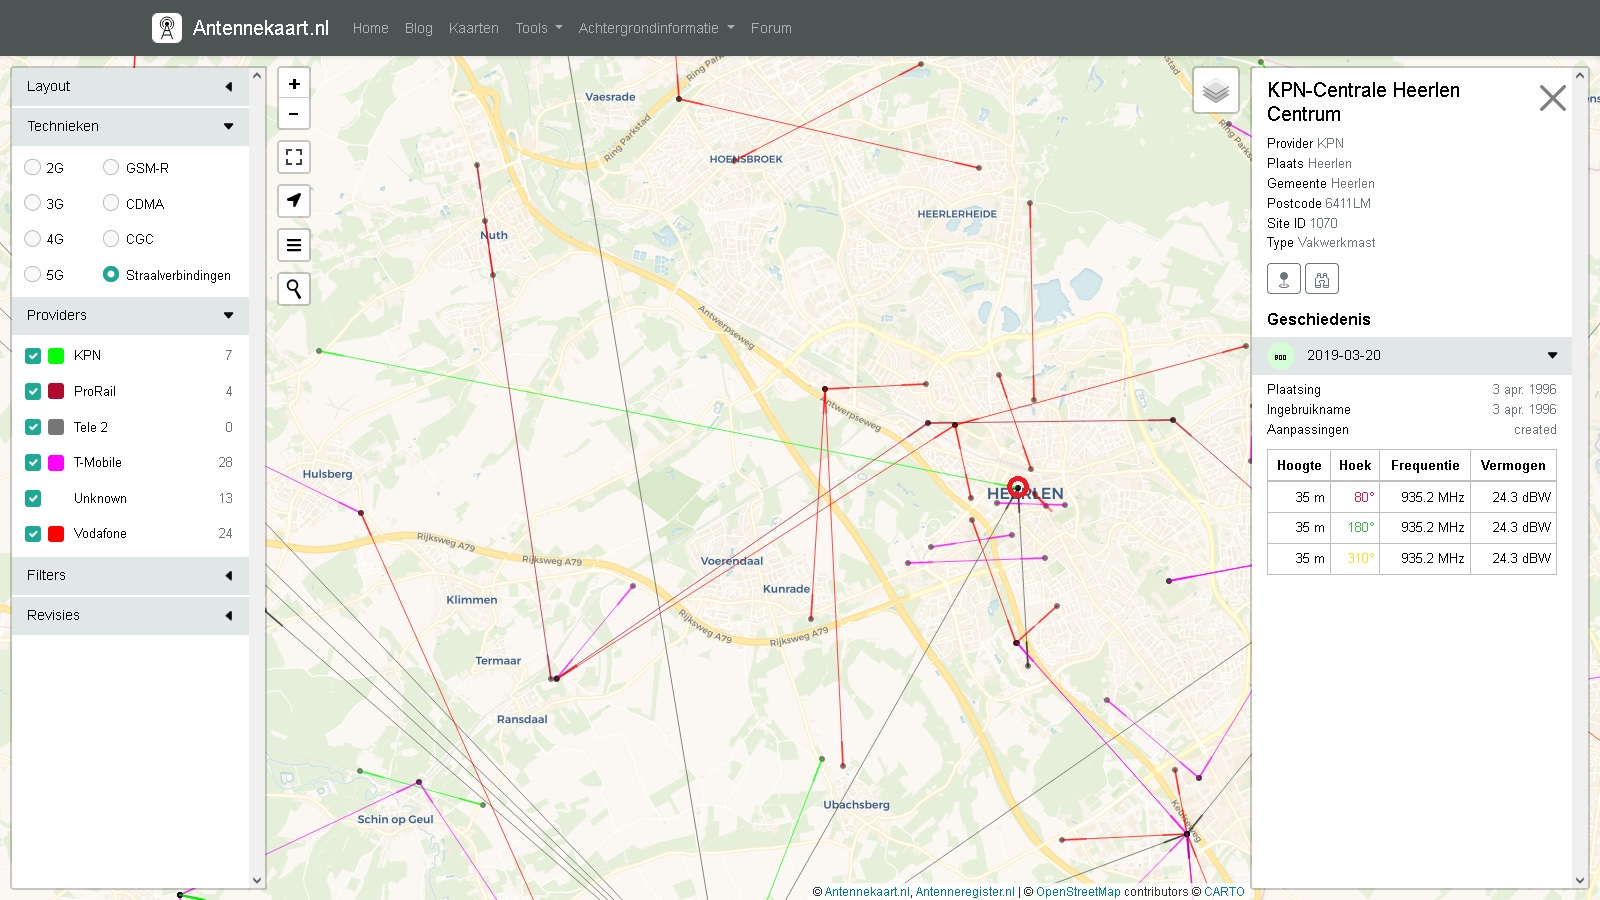
Task: Close the KPN-Centrale Heerlen details panel
Action: (x=1552, y=98)
